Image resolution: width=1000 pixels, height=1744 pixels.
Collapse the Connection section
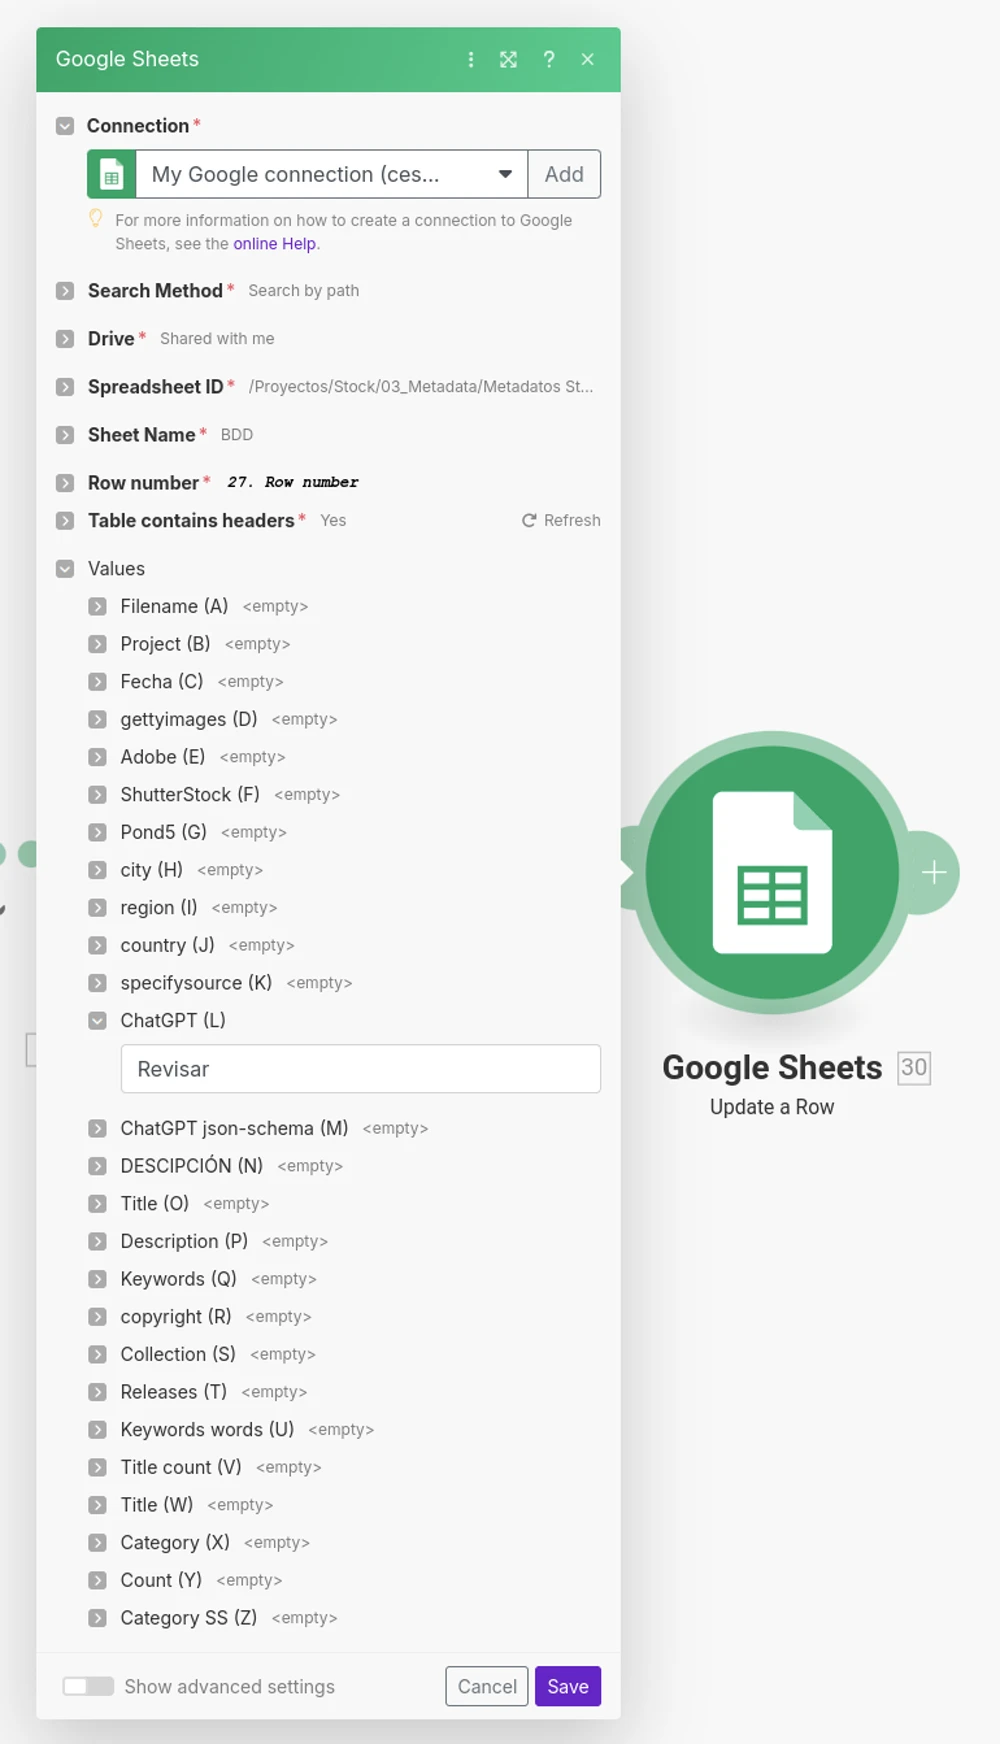(65, 126)
